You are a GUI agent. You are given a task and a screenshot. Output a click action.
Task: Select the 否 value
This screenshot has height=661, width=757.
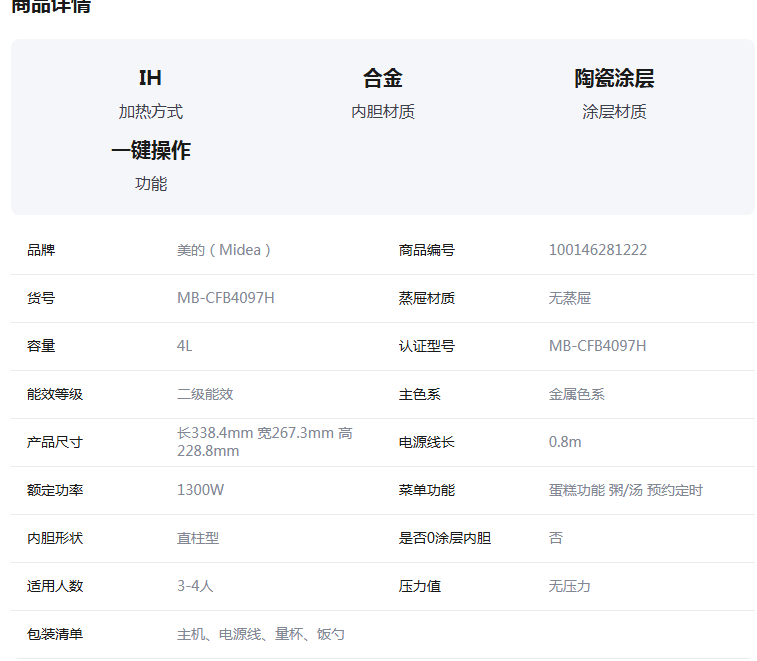click(x=556, y=538)
